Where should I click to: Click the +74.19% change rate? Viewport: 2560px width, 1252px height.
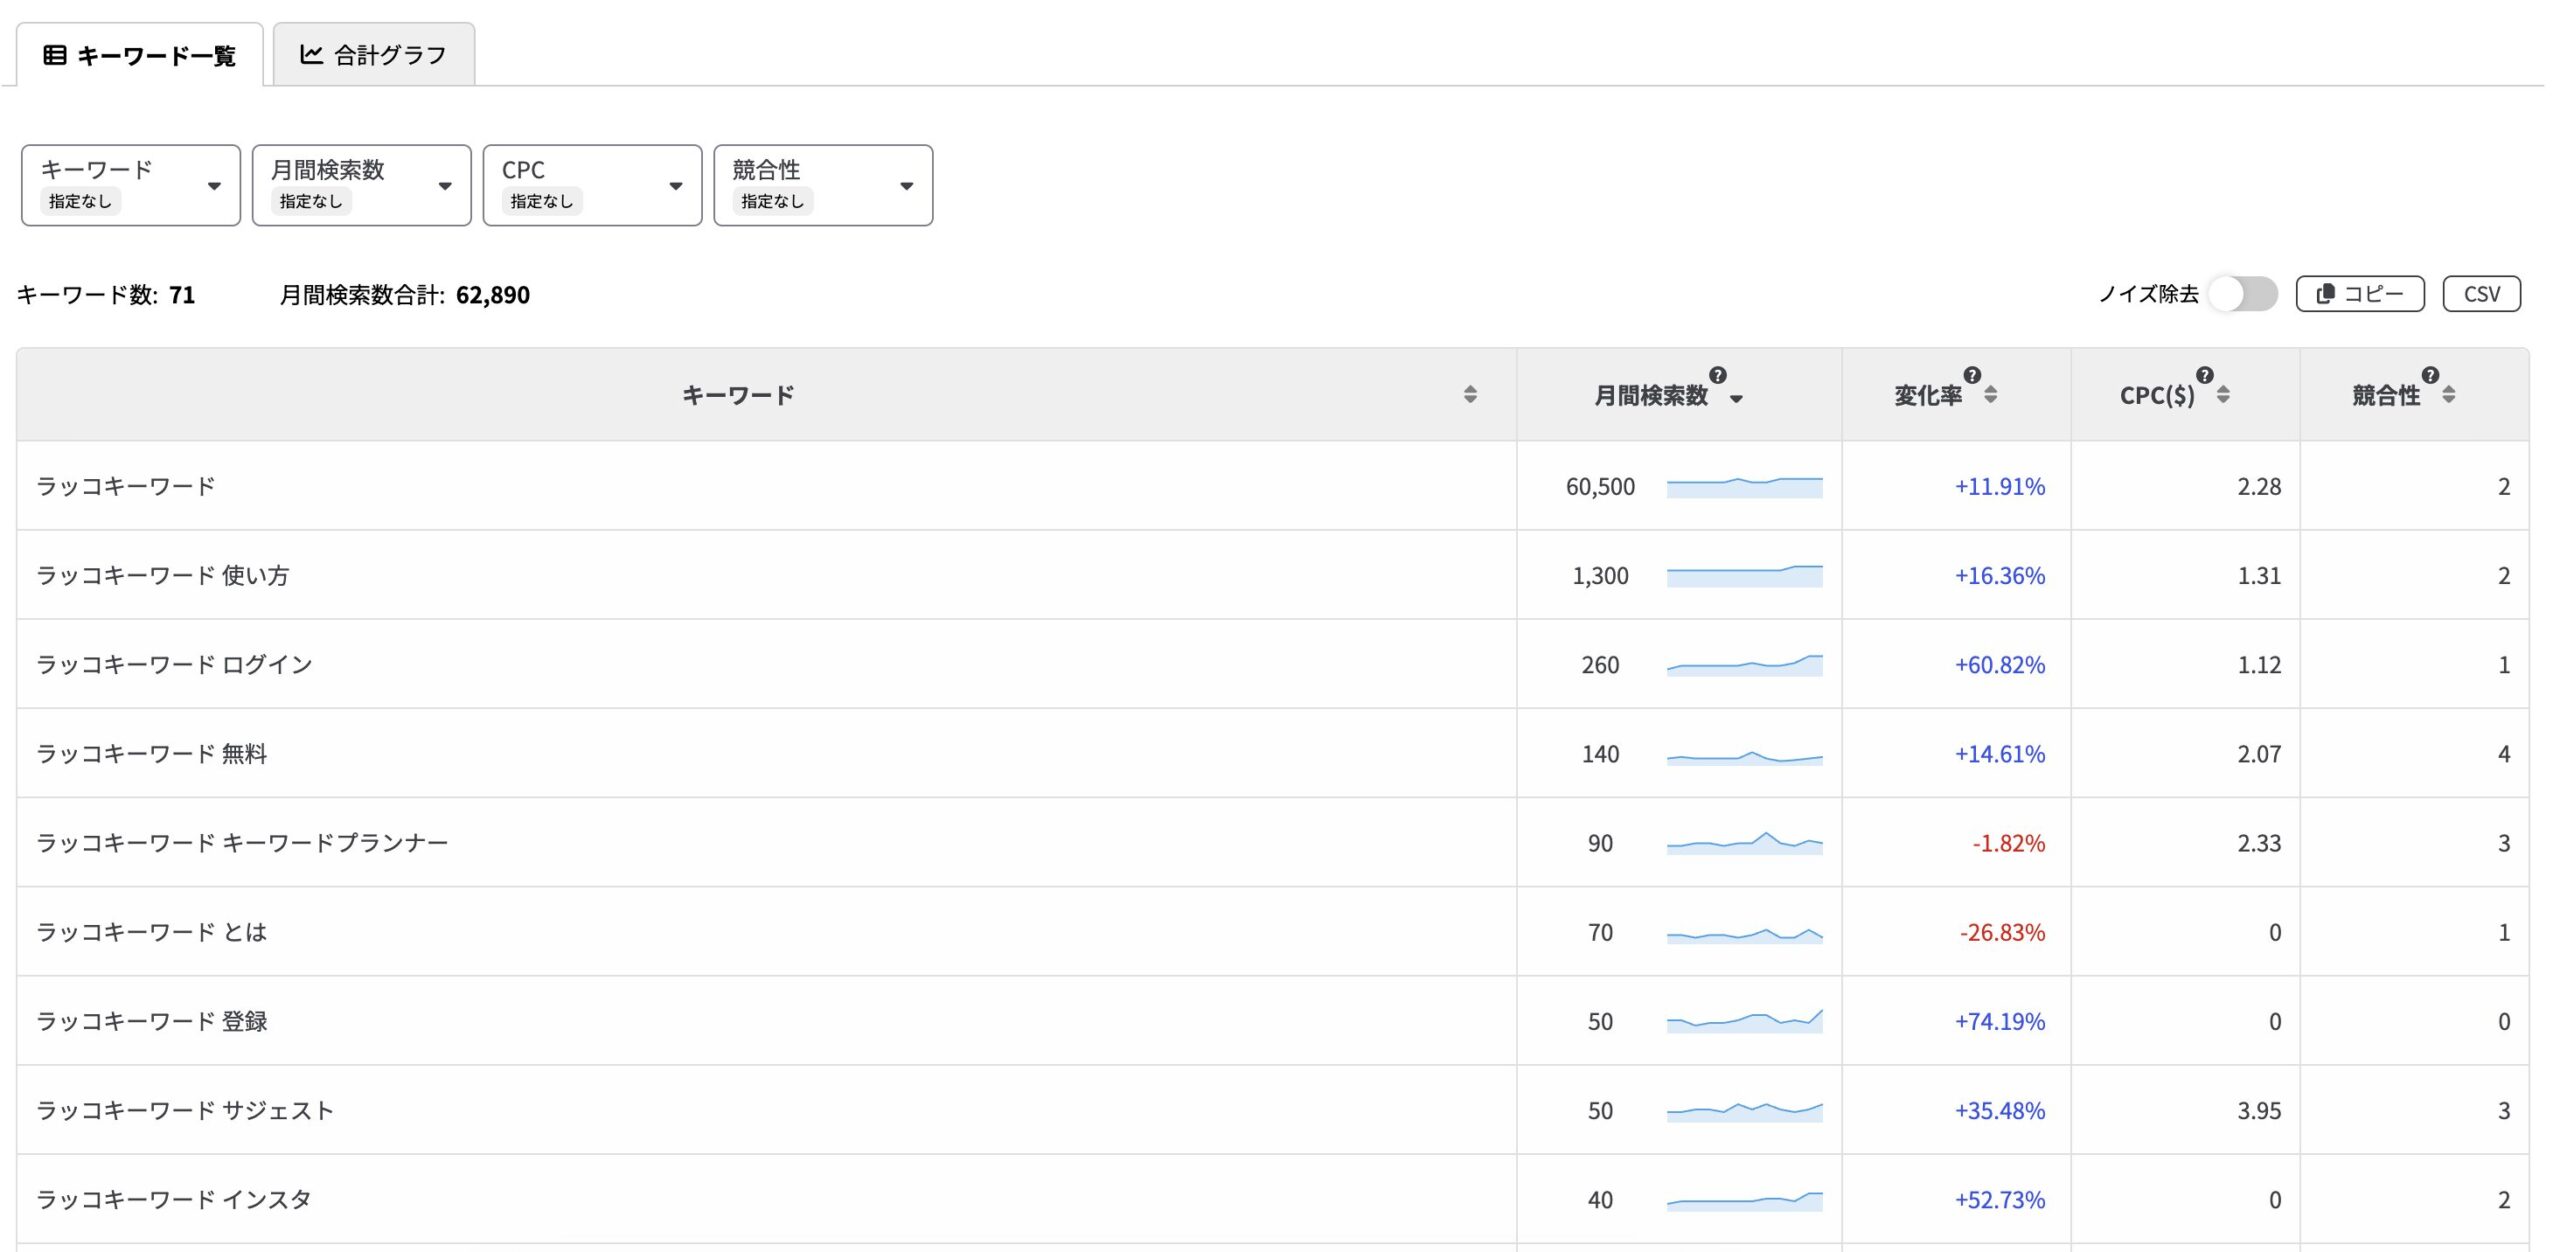click(x=2000, y=1021)
